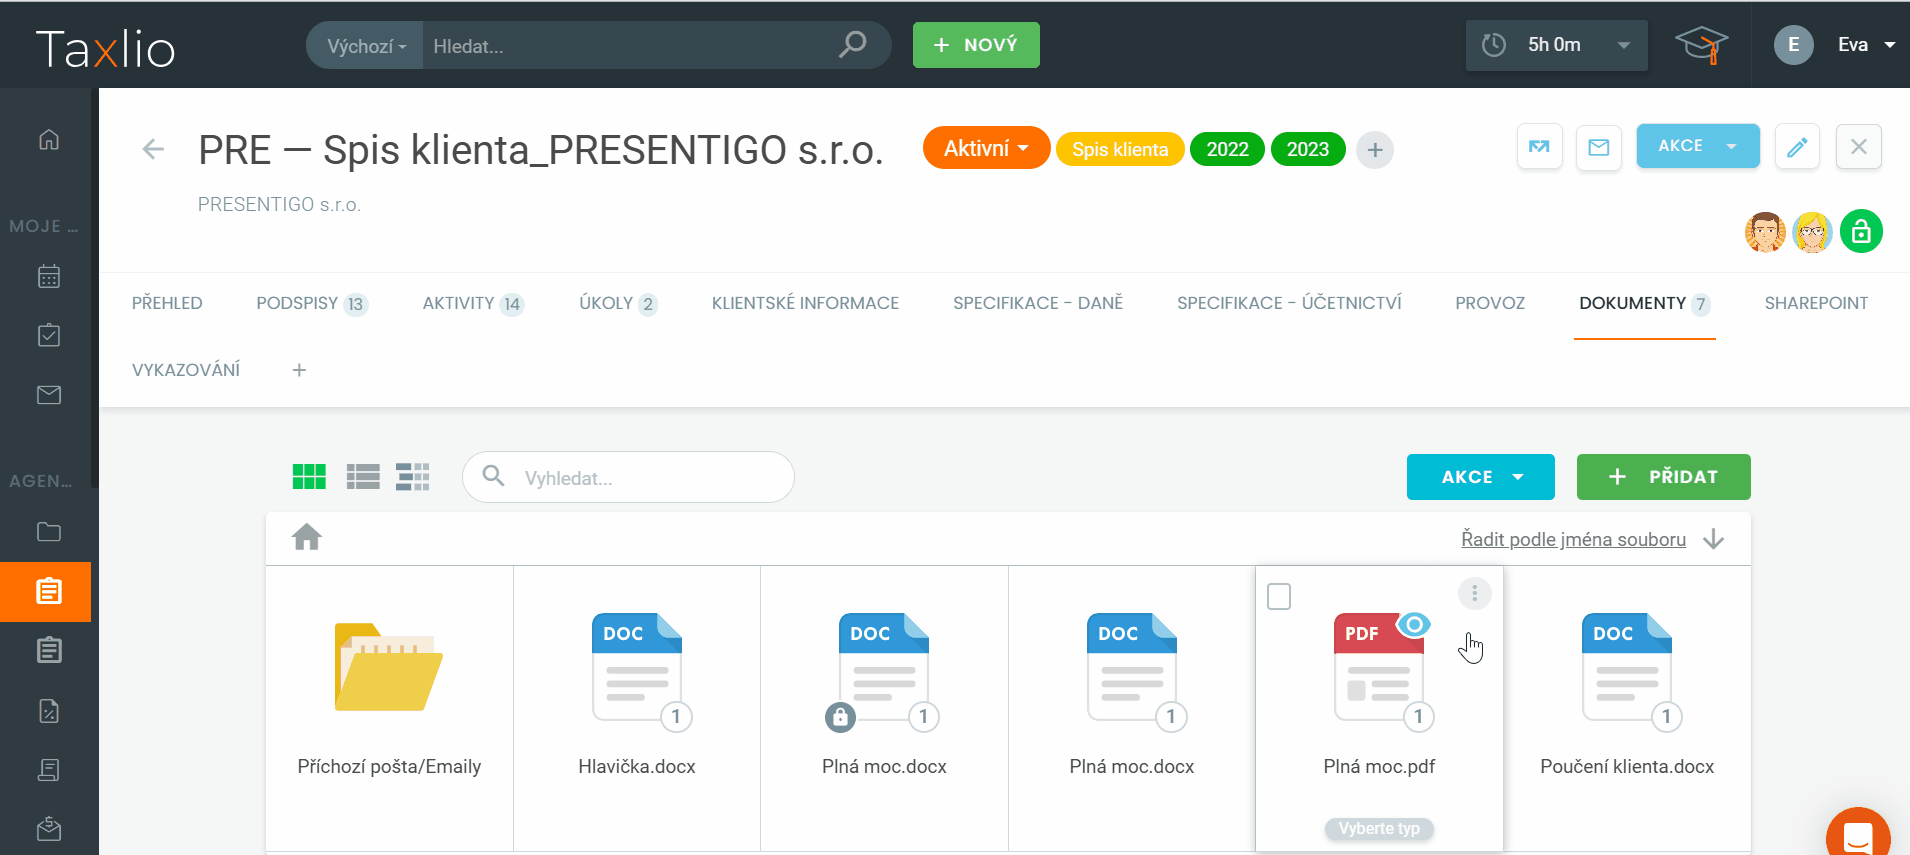Switch to detailed list view
The image size is (1910, 855).
pyautogui.click(x=413, y=477)
